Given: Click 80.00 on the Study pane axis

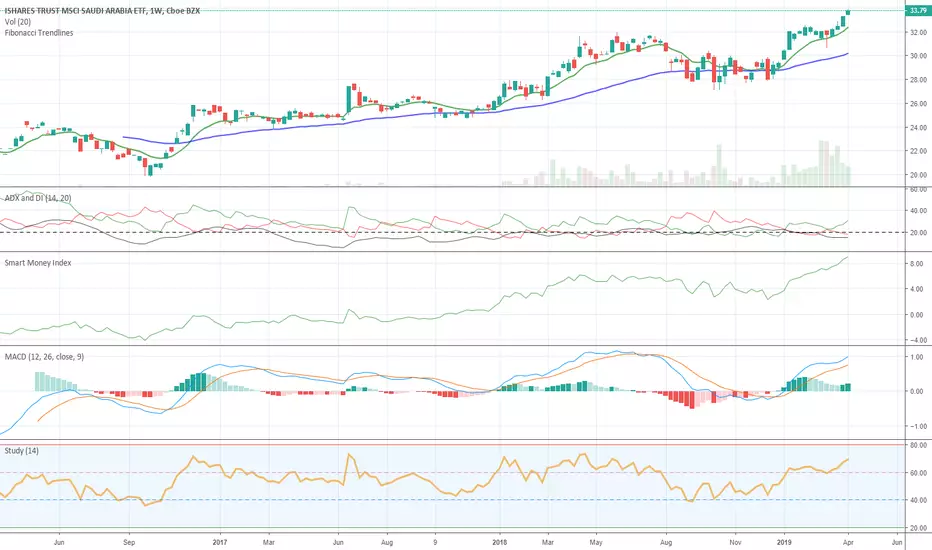Looking at the screenshot, I should [918, 445].
